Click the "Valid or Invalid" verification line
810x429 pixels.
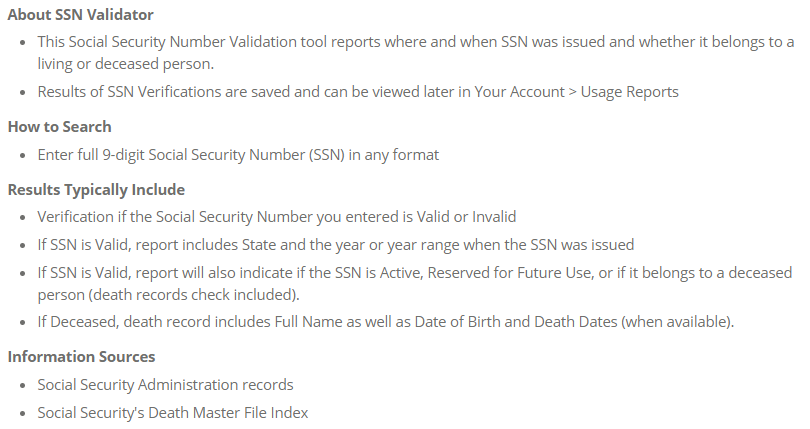pos(276,217)
